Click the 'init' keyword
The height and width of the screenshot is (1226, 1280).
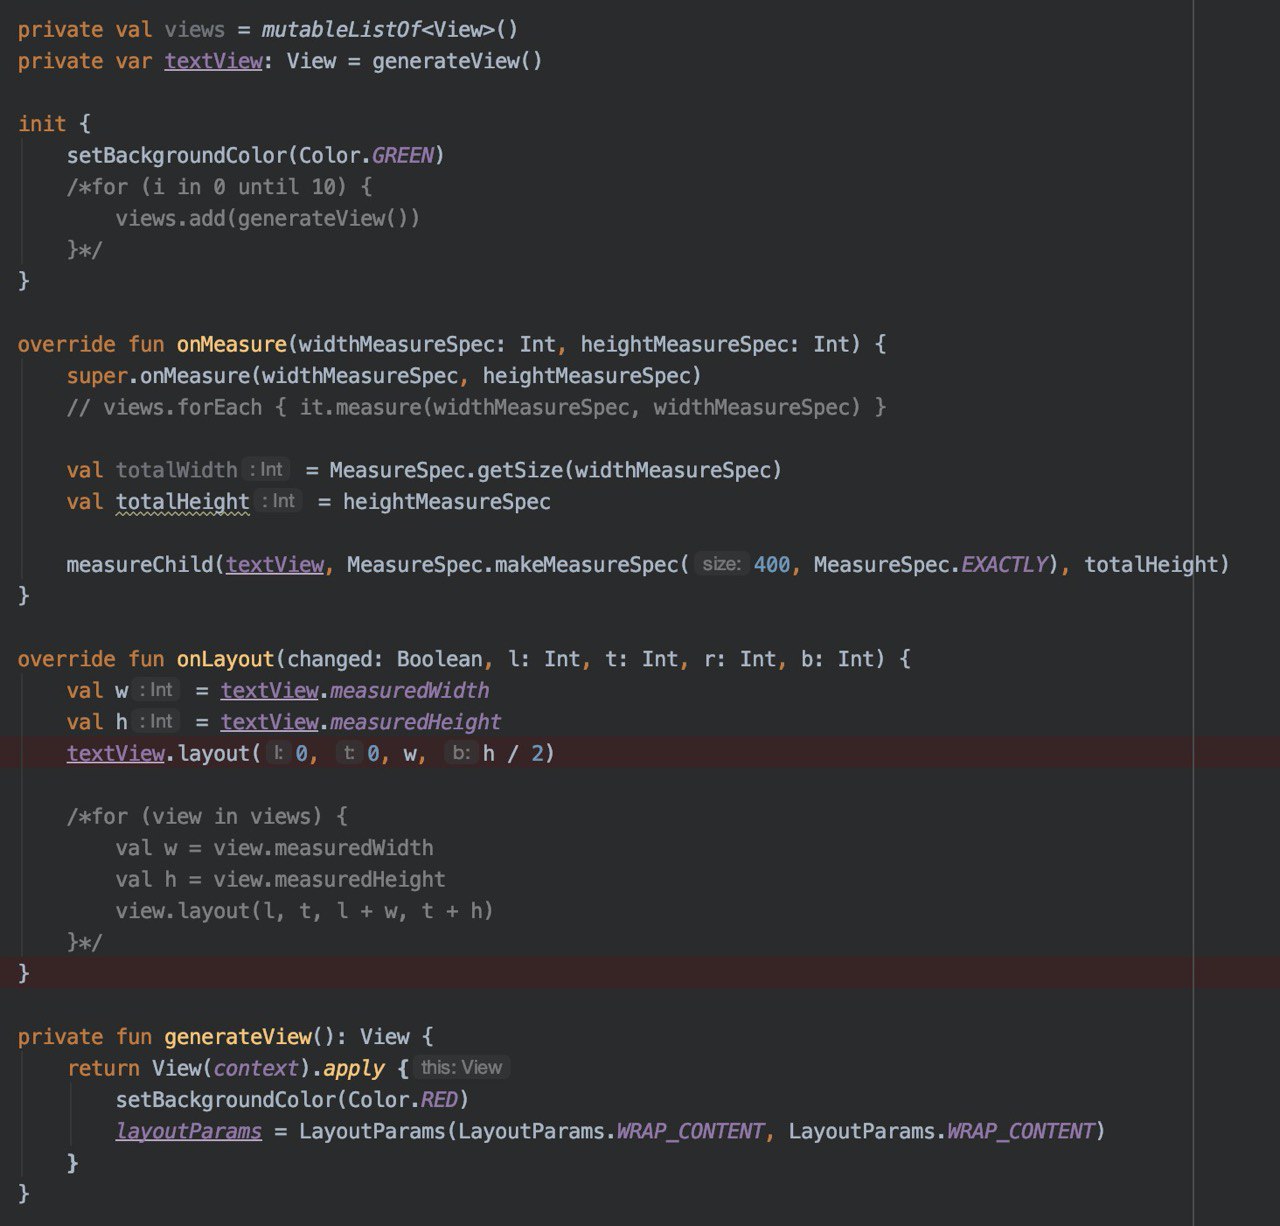click(42, 124)
